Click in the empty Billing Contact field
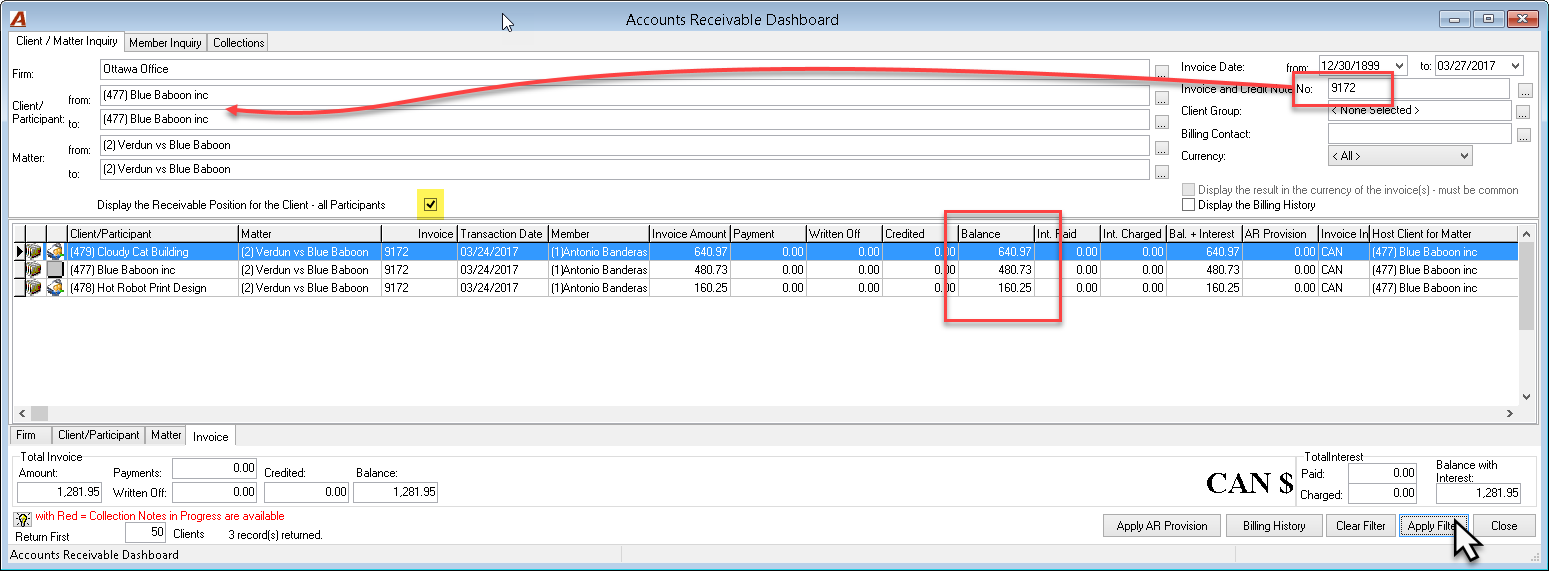1549x571 pixels. (x=1418, y=133)
